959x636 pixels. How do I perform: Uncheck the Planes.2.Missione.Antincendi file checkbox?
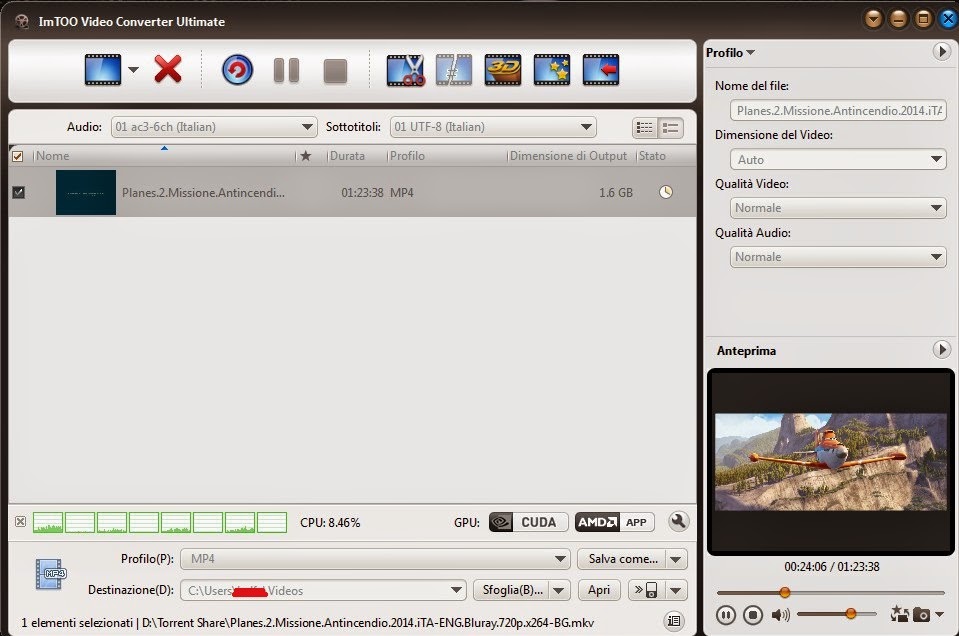pos(18,193)
